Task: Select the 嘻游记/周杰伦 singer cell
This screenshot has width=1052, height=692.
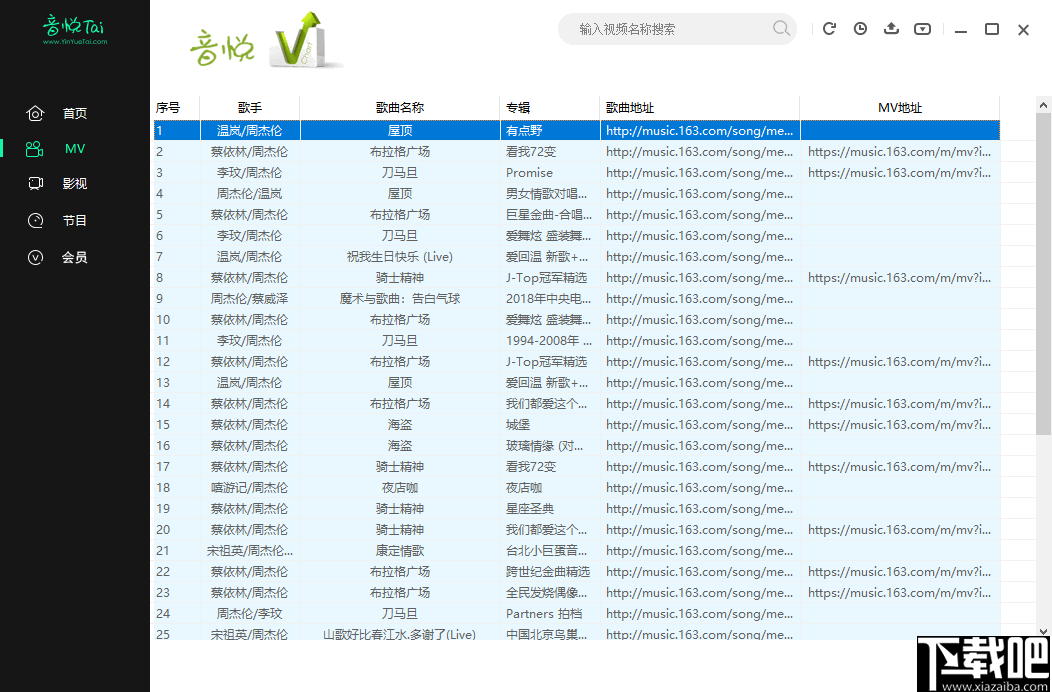Action: point(250,487)
